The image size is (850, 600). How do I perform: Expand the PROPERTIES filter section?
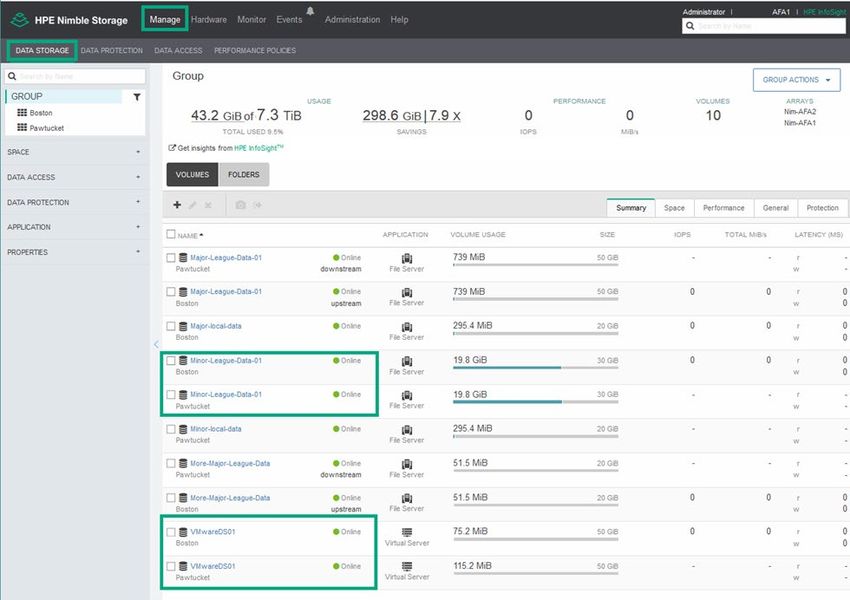coord(74,252)
